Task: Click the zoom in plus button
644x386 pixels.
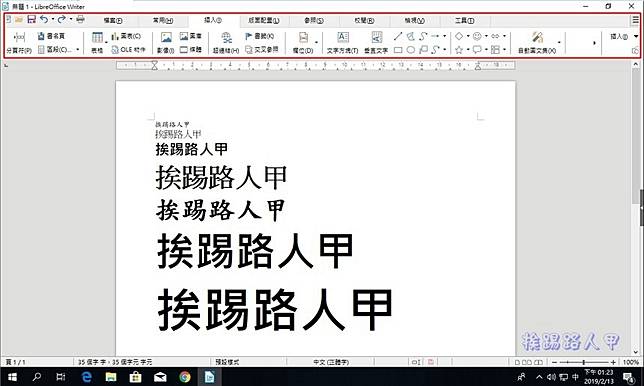Action: 613,362
